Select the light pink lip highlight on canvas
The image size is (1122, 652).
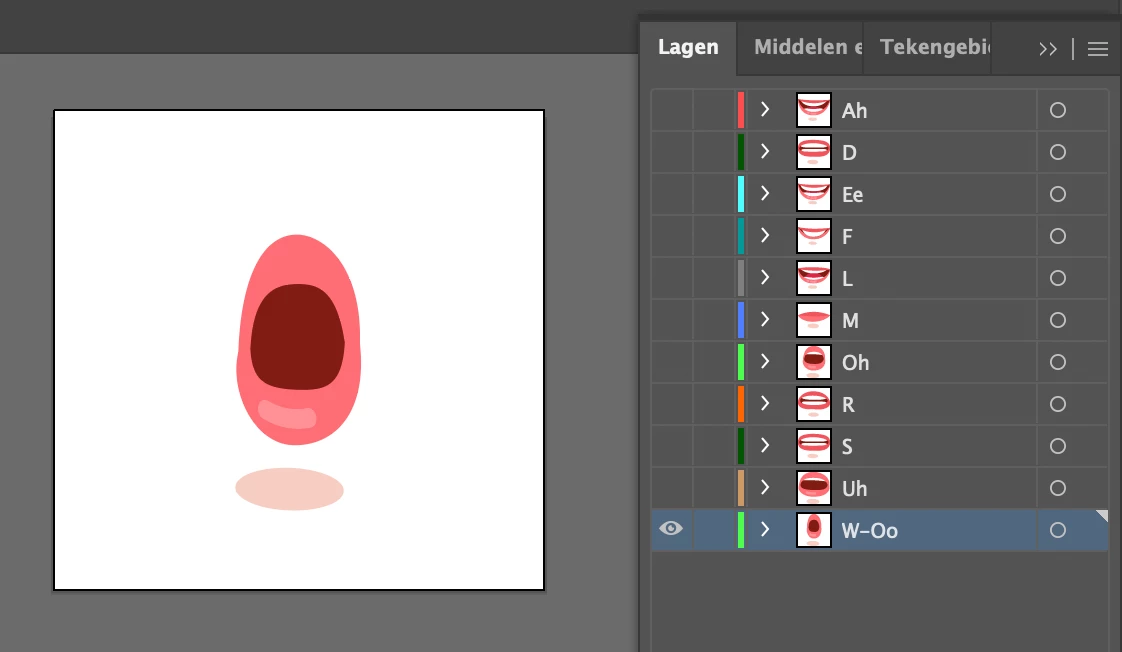[x=287, y=414]
